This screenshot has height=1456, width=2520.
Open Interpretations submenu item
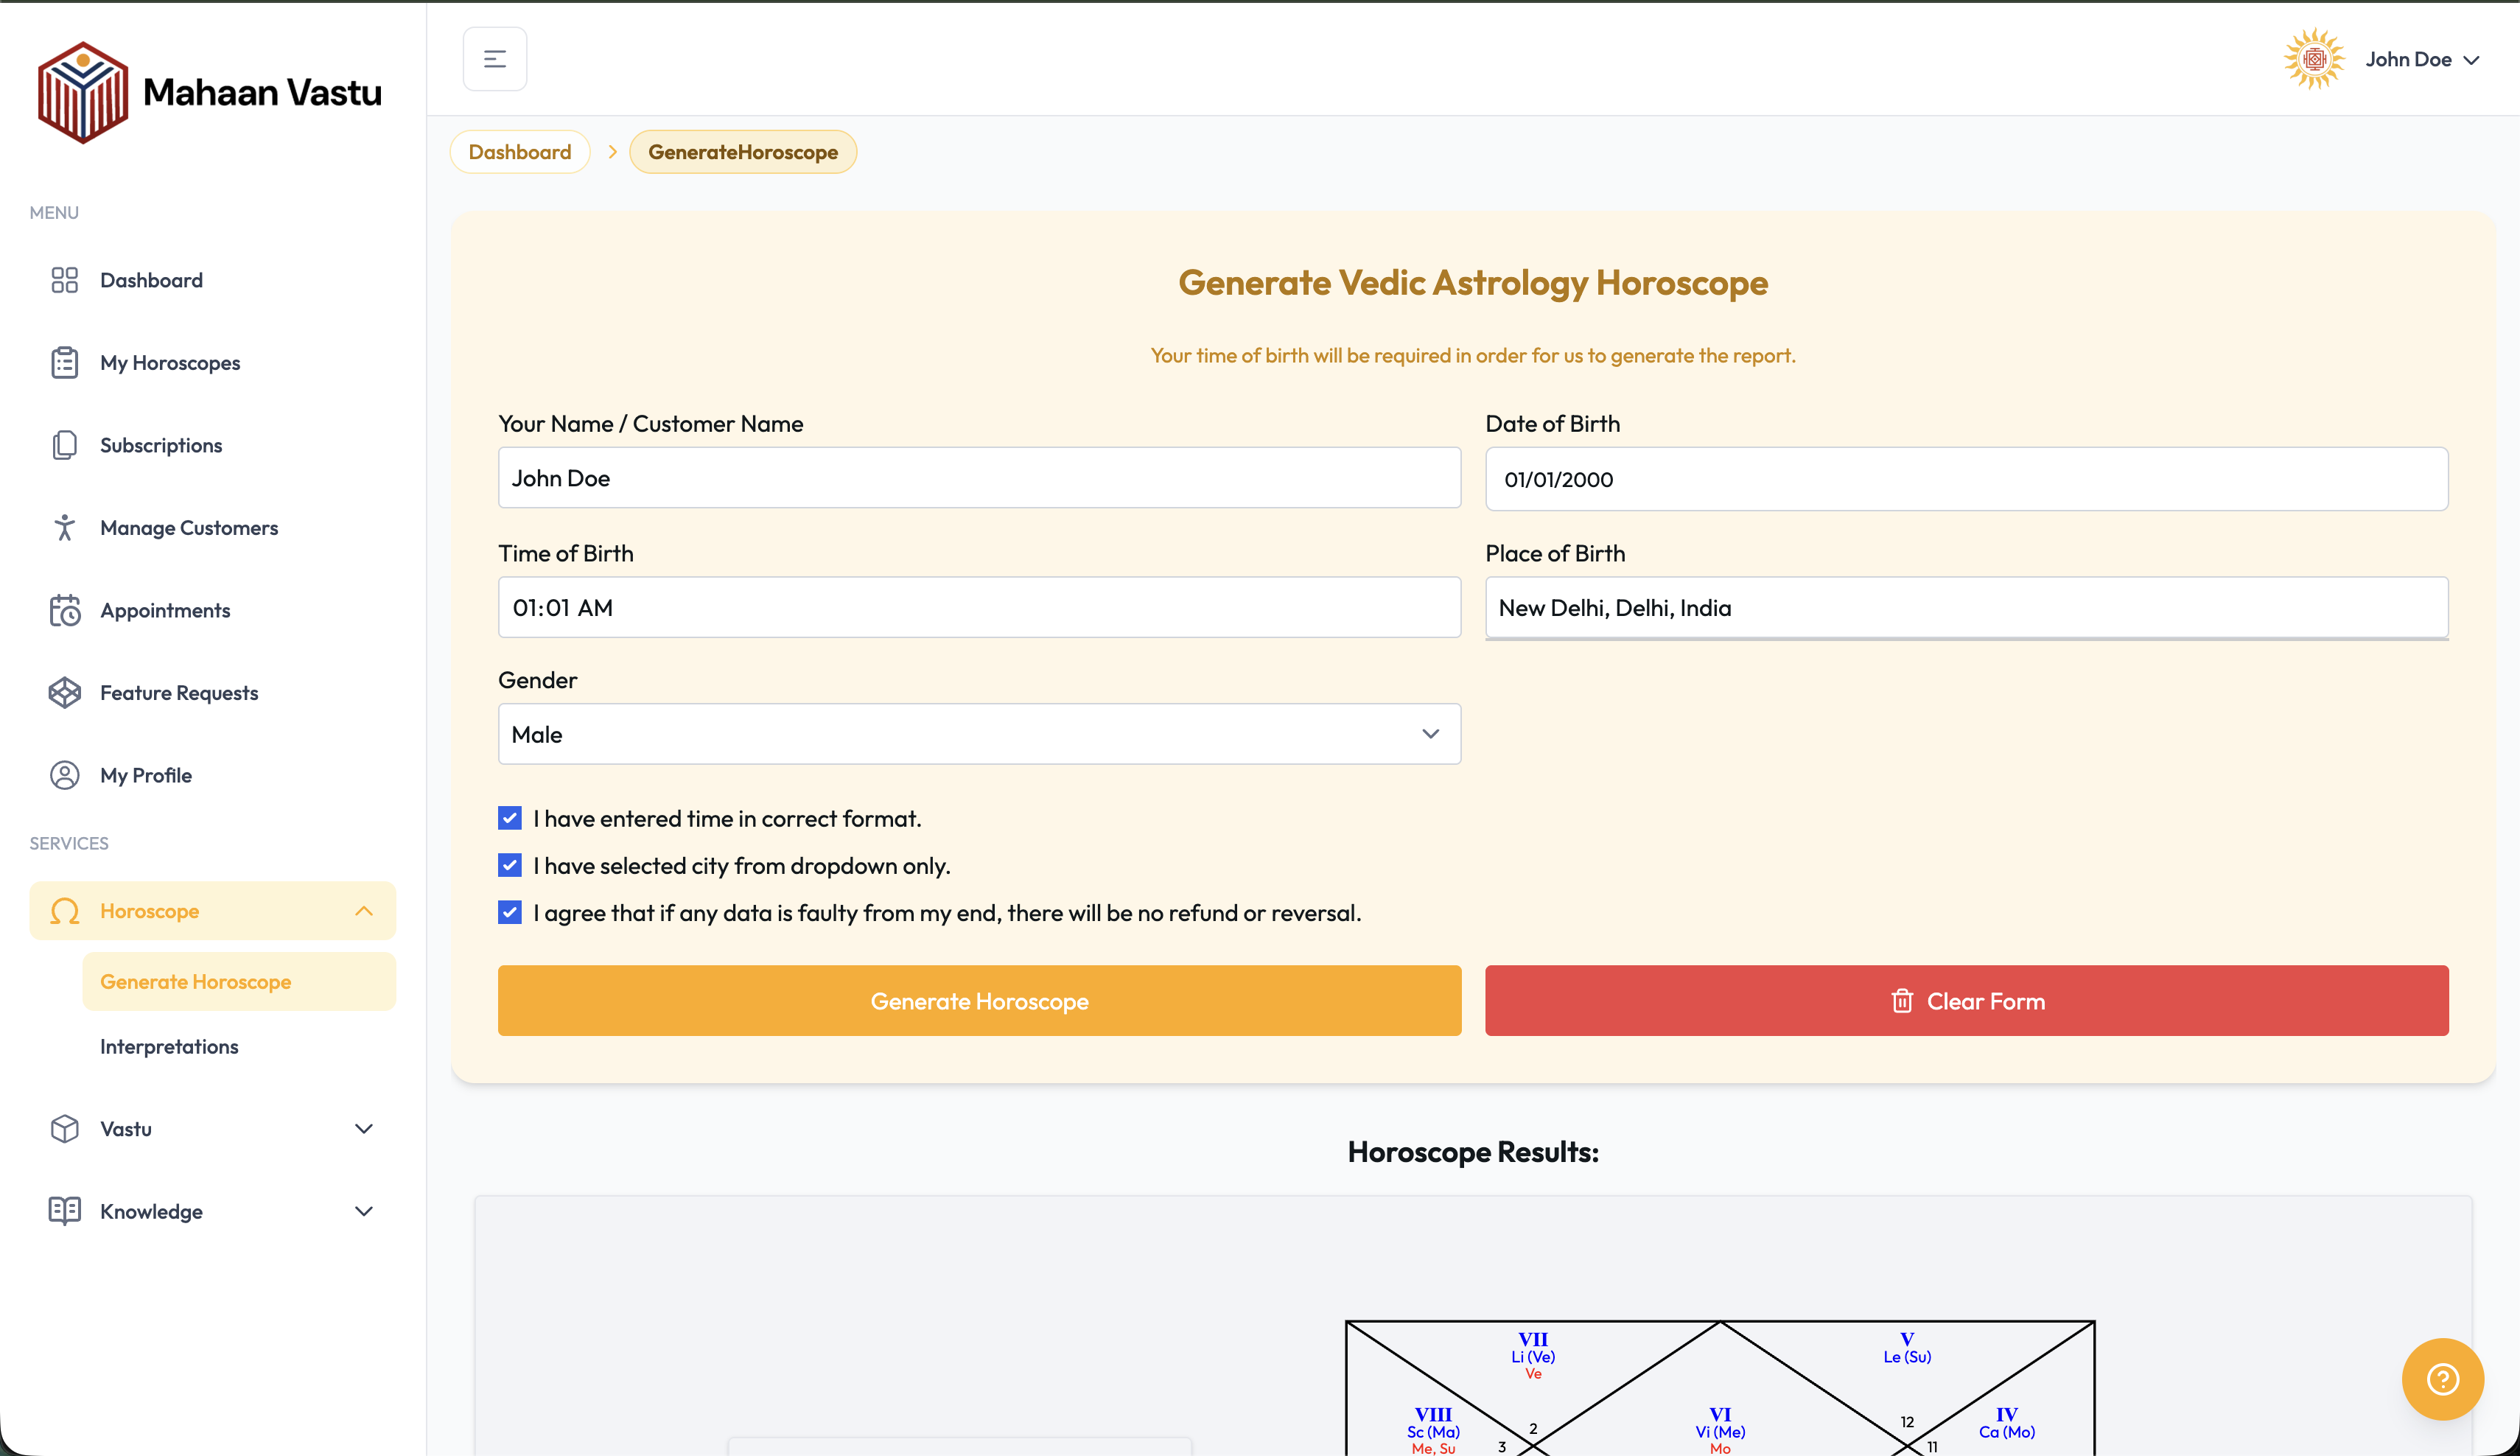pos(239,1046)
